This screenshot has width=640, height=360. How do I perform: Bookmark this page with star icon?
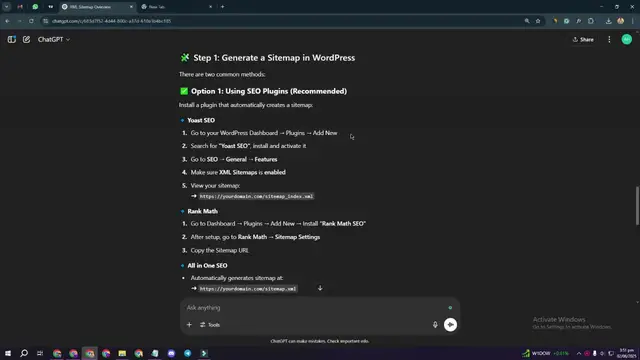tap(538, 21)
